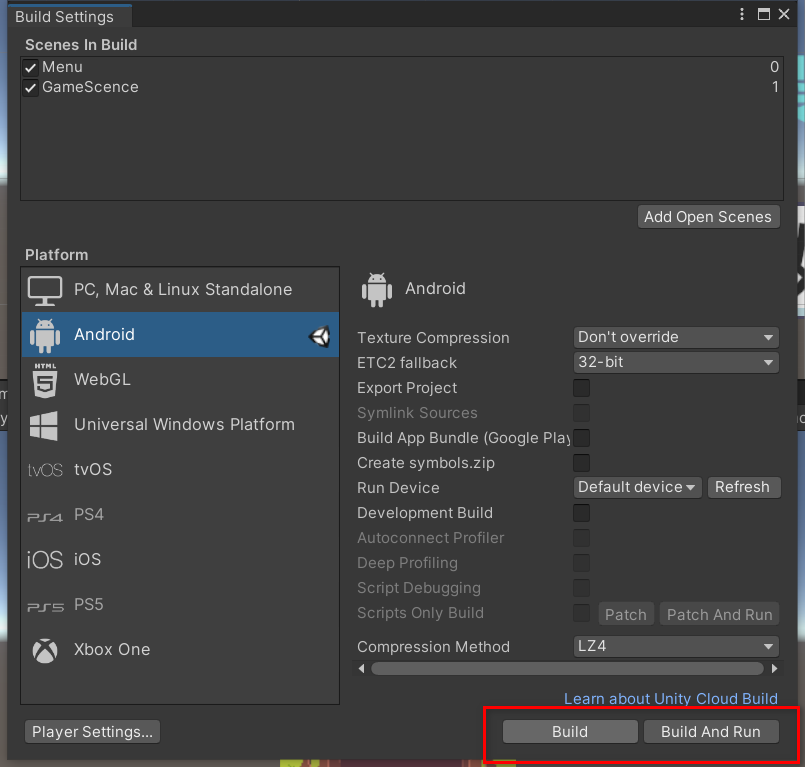Open the Run Device dropdown

(x=637, y=487)
